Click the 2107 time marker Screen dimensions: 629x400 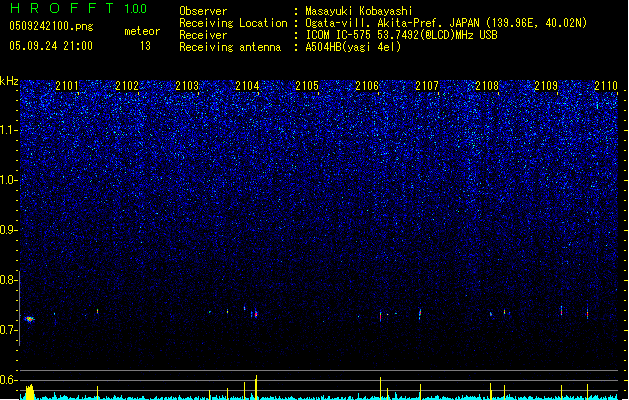point(427,86)
